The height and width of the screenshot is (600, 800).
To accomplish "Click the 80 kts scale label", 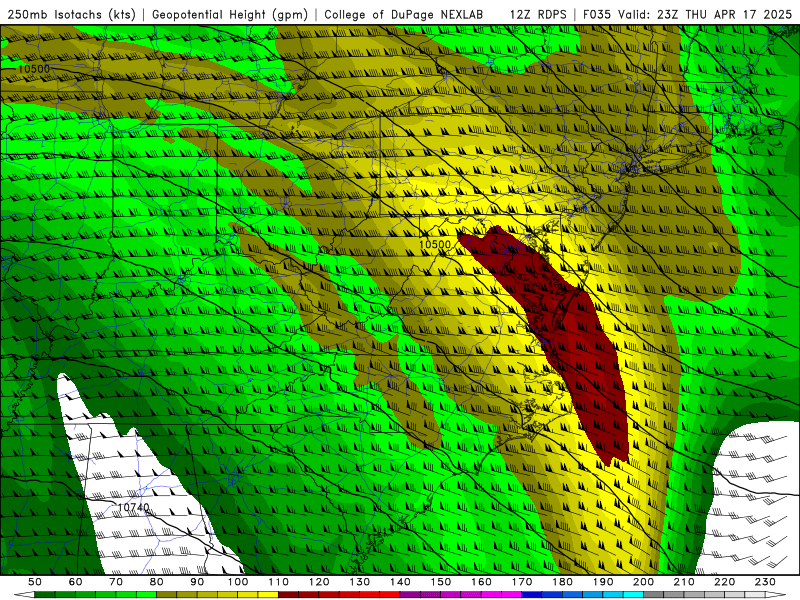I will [157, 582].
